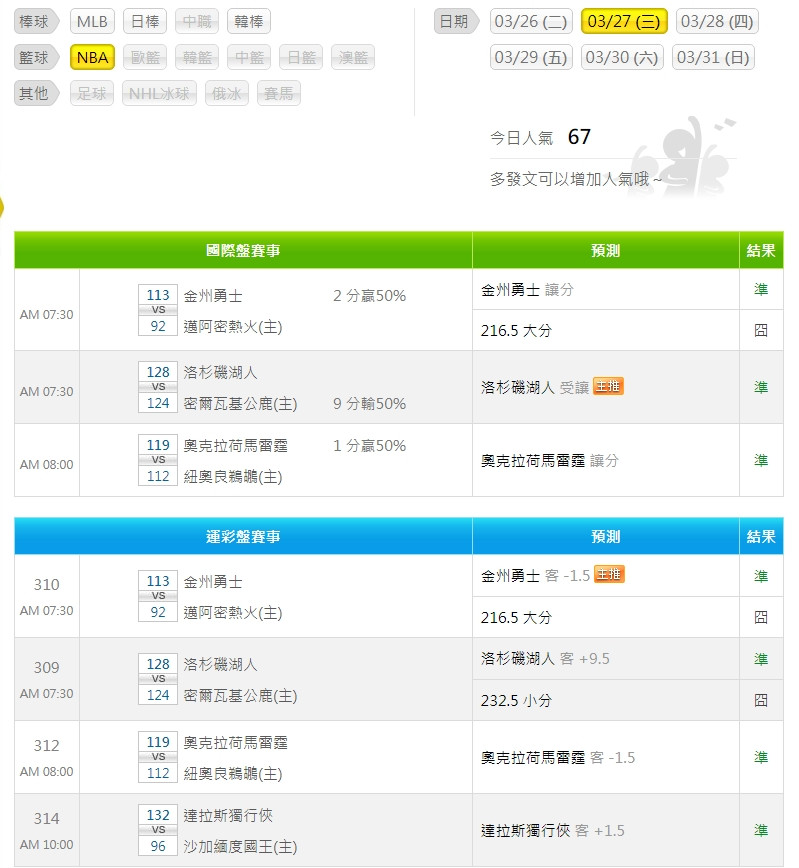
Task: Click the game number 312
Action: pyautogui.click(x=47, y=746)
